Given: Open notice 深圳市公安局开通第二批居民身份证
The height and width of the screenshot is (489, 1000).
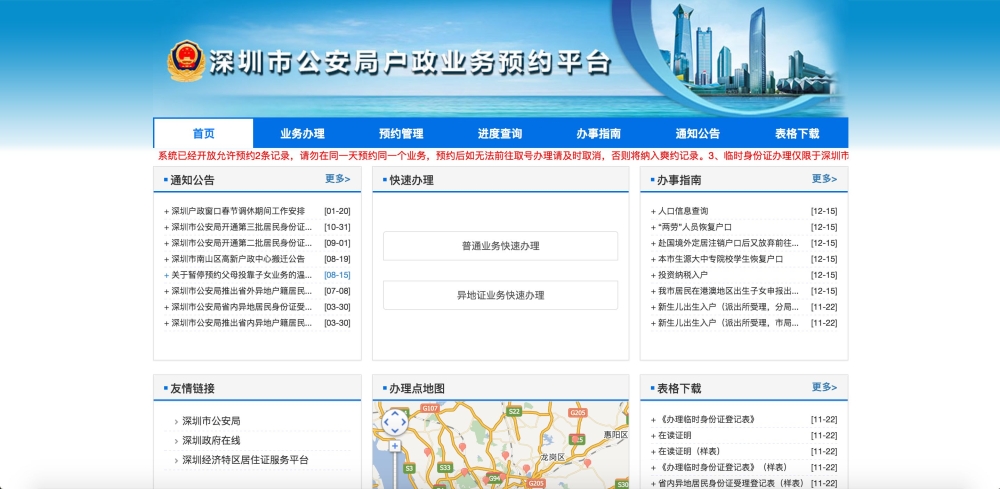Looking at the screenshot, I should point(242,243).
